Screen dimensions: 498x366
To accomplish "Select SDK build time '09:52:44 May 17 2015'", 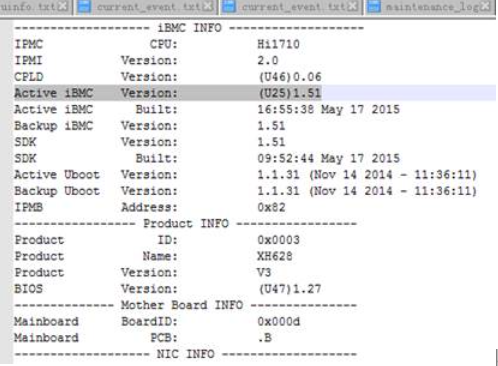I will pos(328,158).
